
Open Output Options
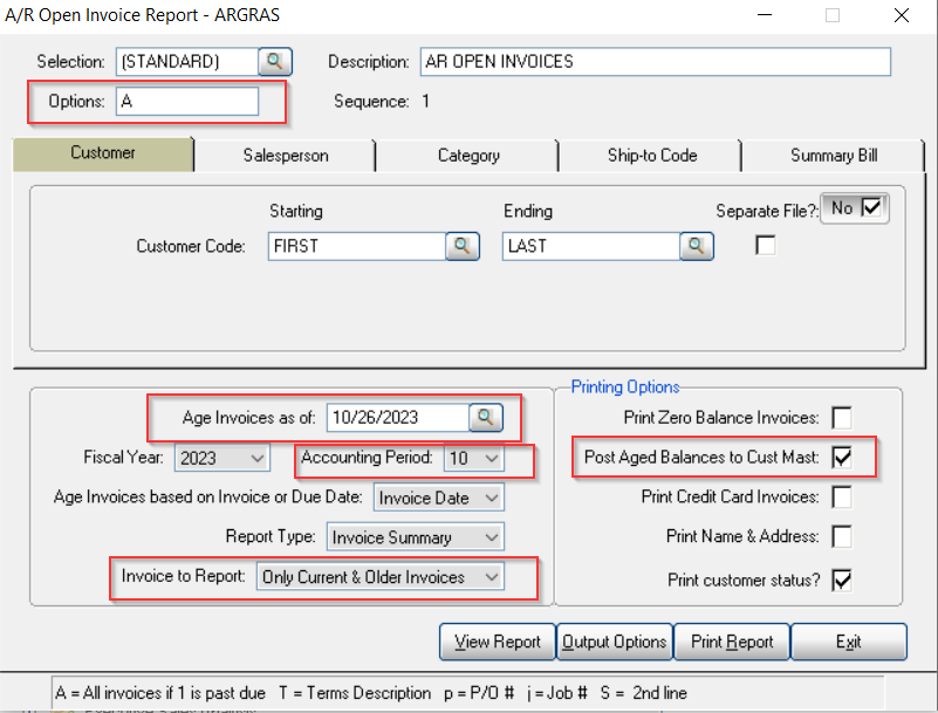(x=614, y=642)
